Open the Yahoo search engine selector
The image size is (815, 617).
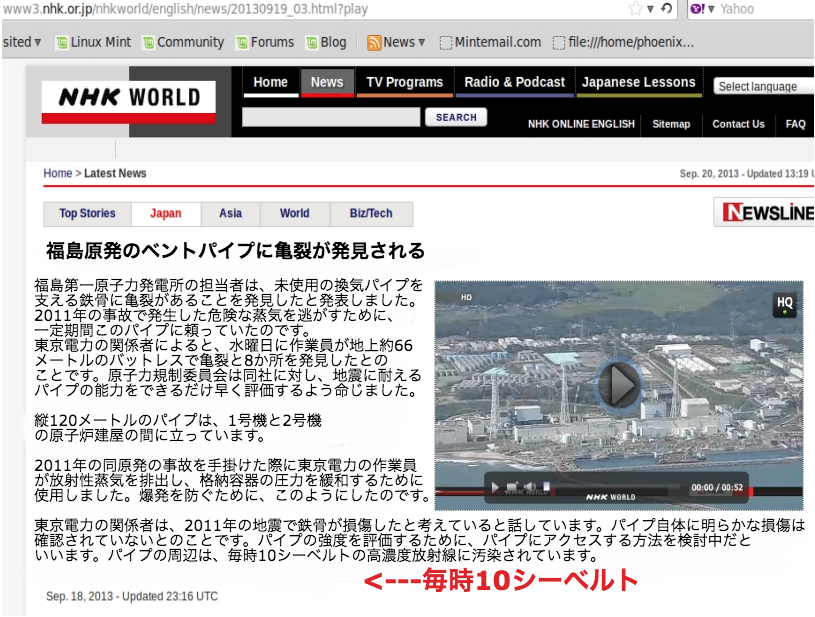coord(703,9)
